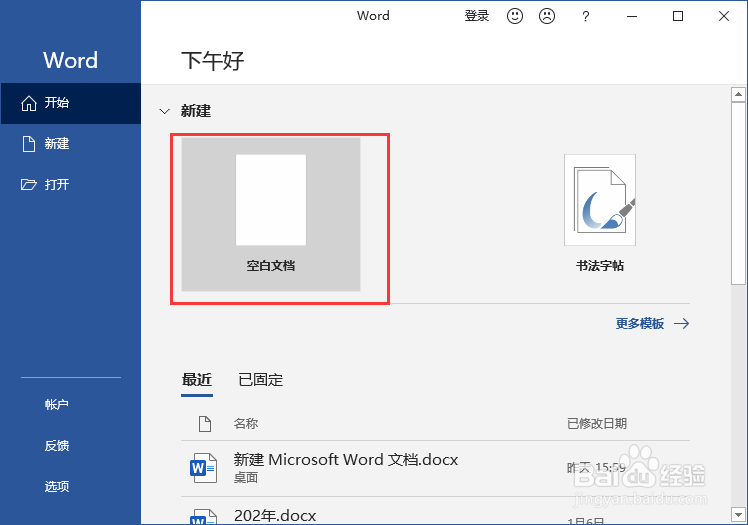Open the 打开 page in sidebar
Image resolution: width=748 pixels, height=525 pixels.
[71, 185]
